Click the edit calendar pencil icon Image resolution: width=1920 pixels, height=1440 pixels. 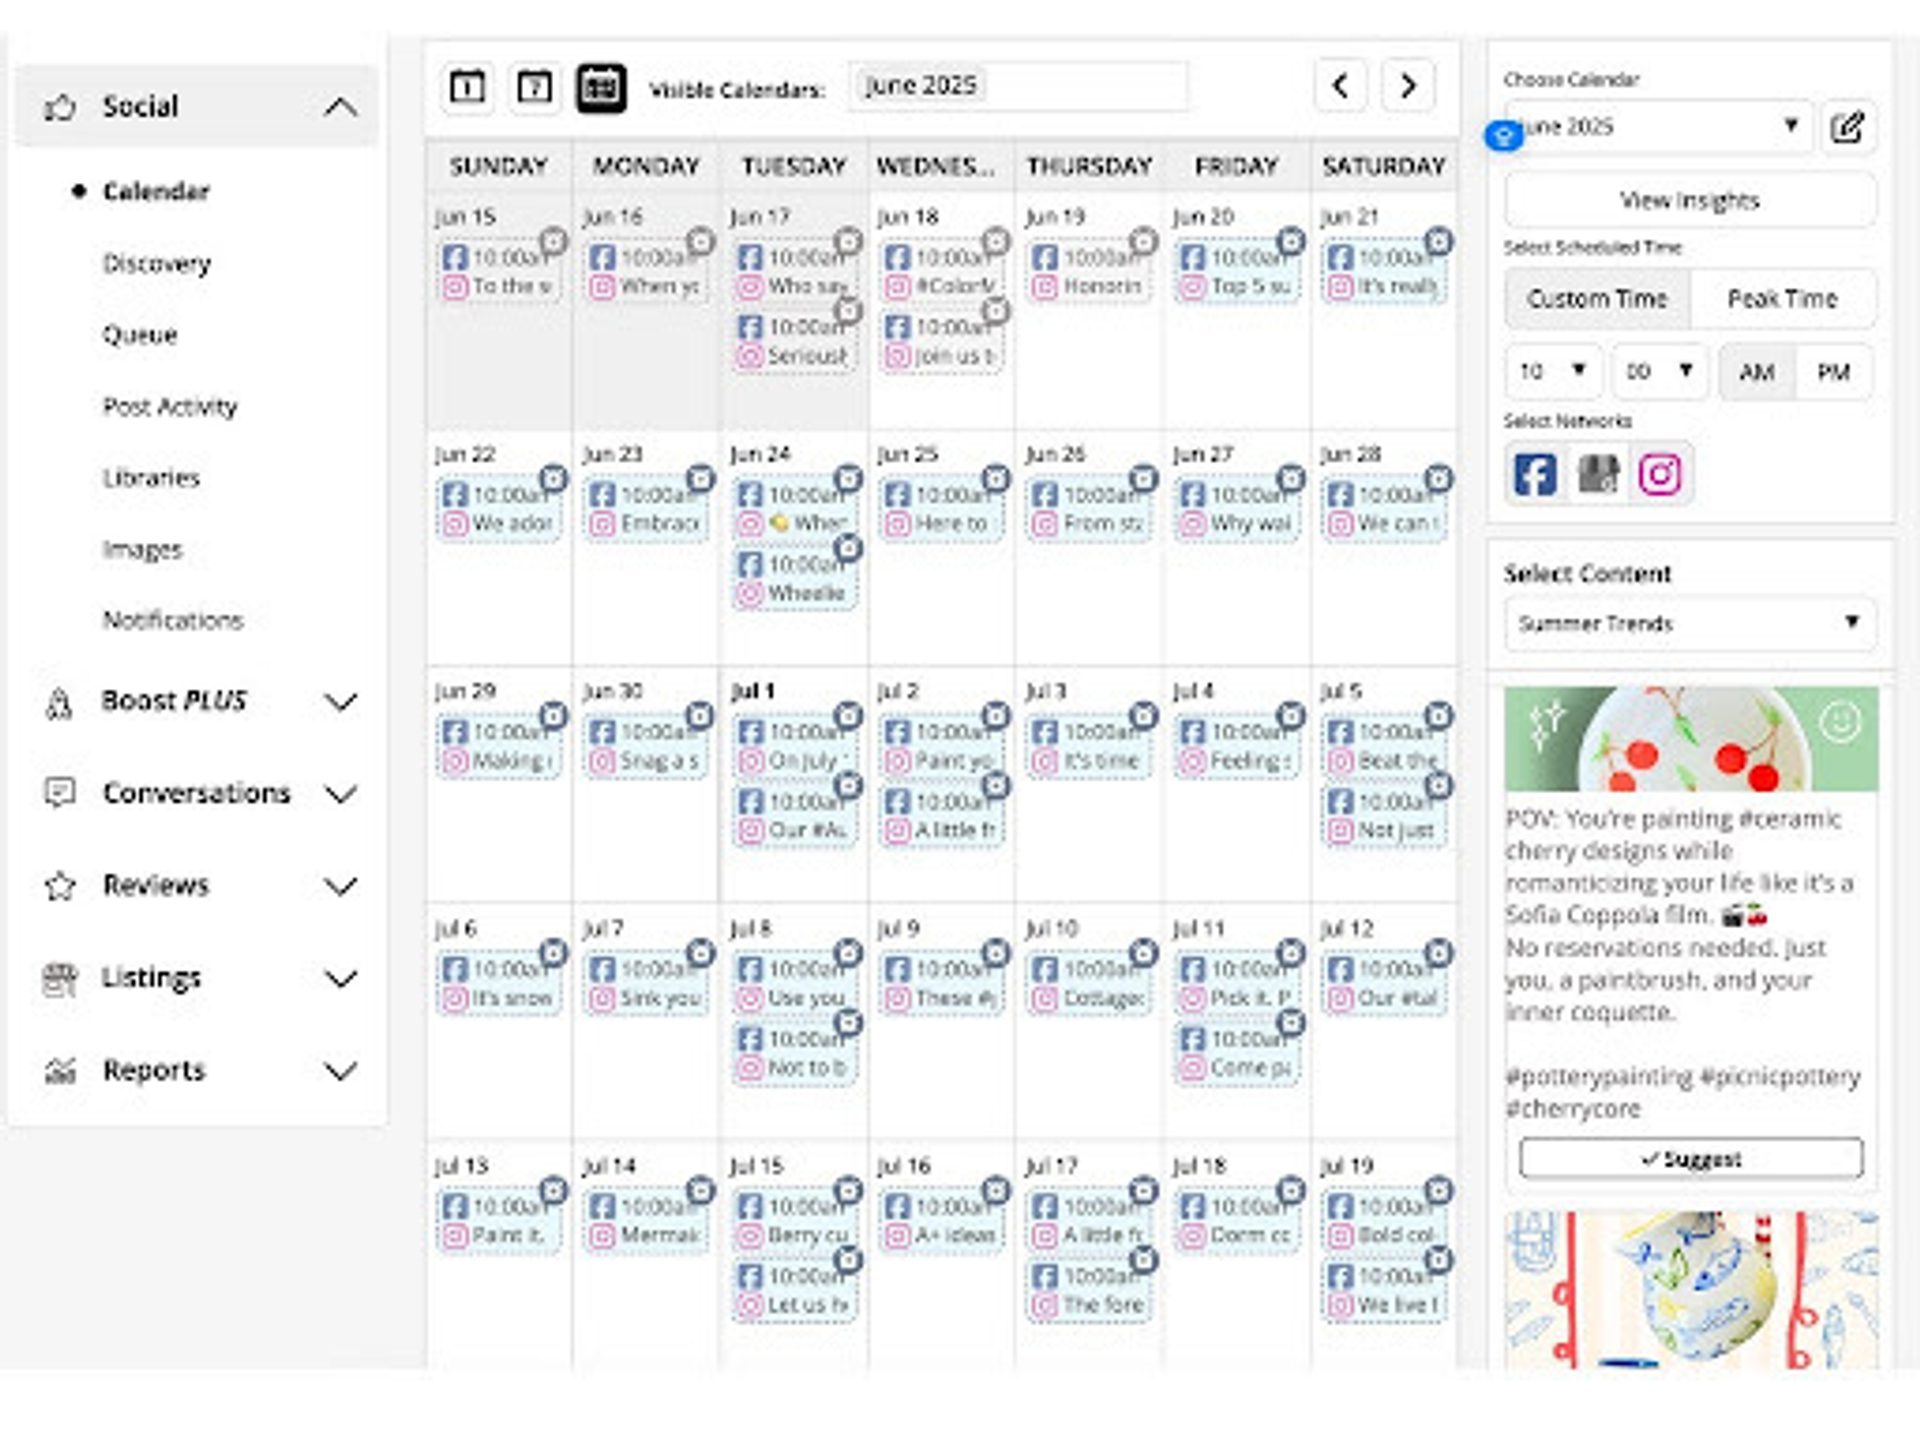[x=1847, y=128]
